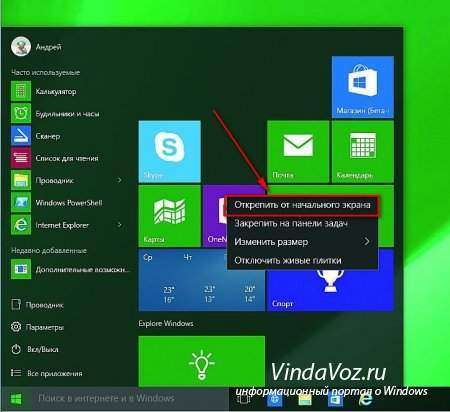
Task: Focus the Windows search box
Action: [x=130, y=399]
